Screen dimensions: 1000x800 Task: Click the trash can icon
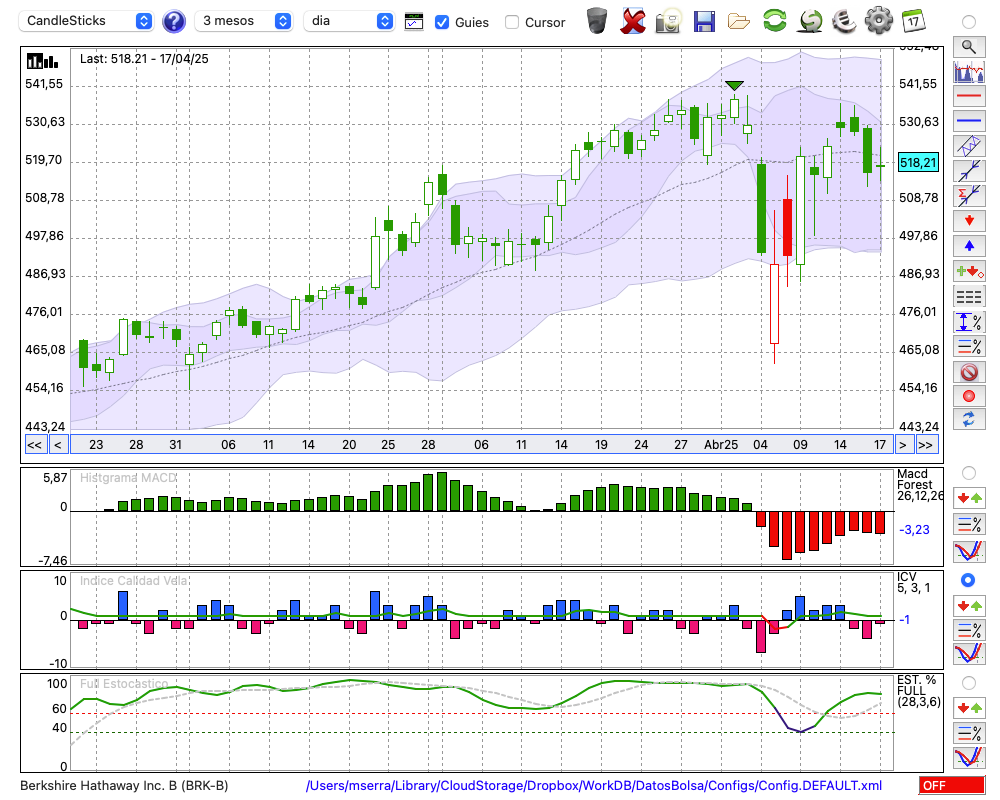597,21
